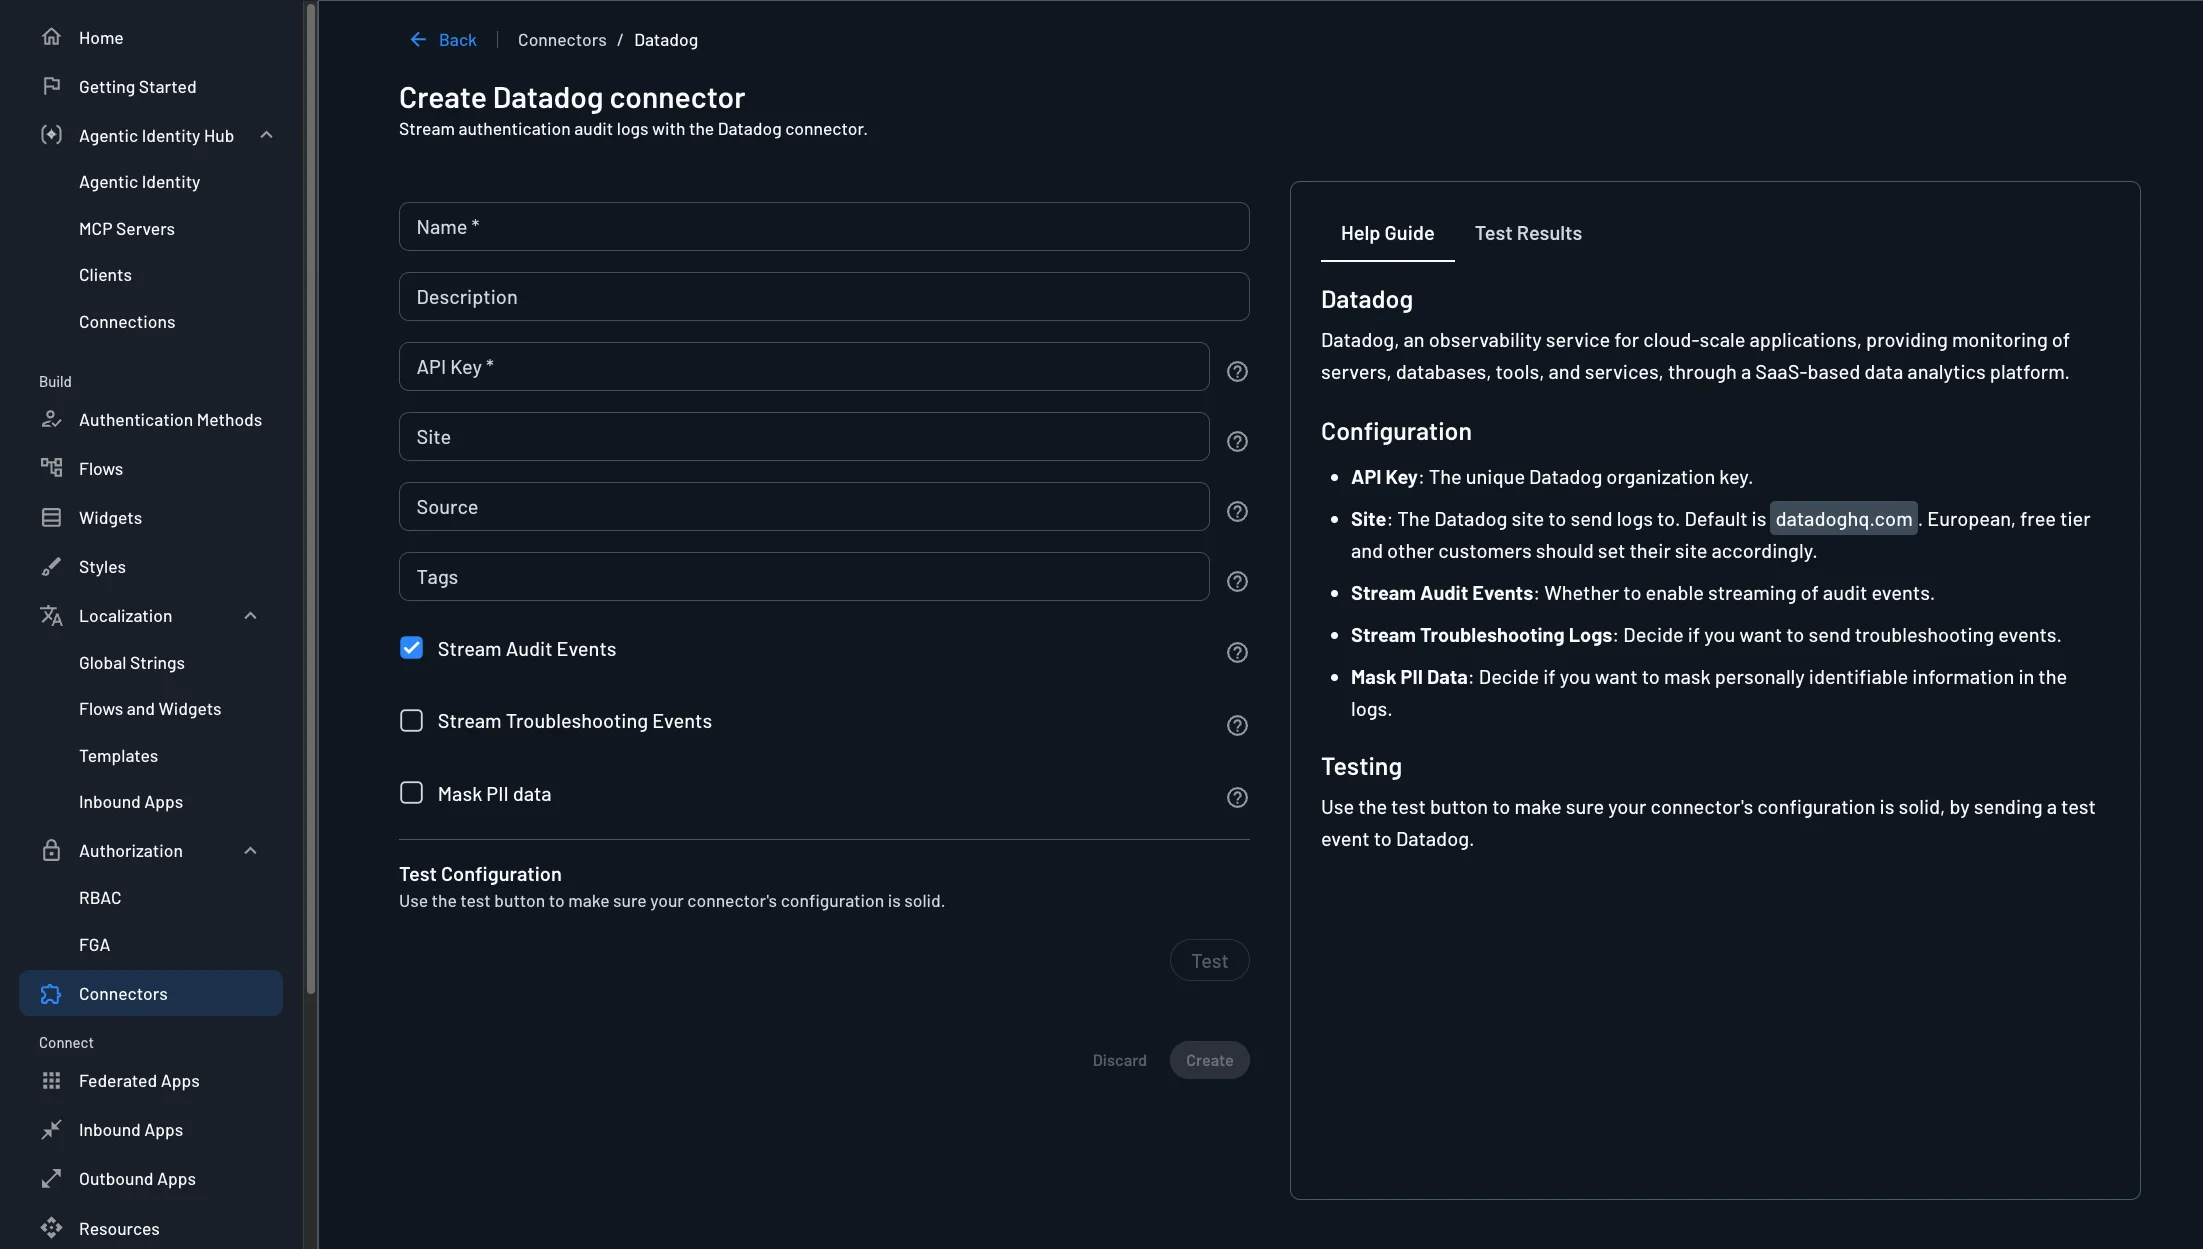The image size is (2203, 1249).
Task: Click the Connectors puzzle icon
Action: [51, 993]
